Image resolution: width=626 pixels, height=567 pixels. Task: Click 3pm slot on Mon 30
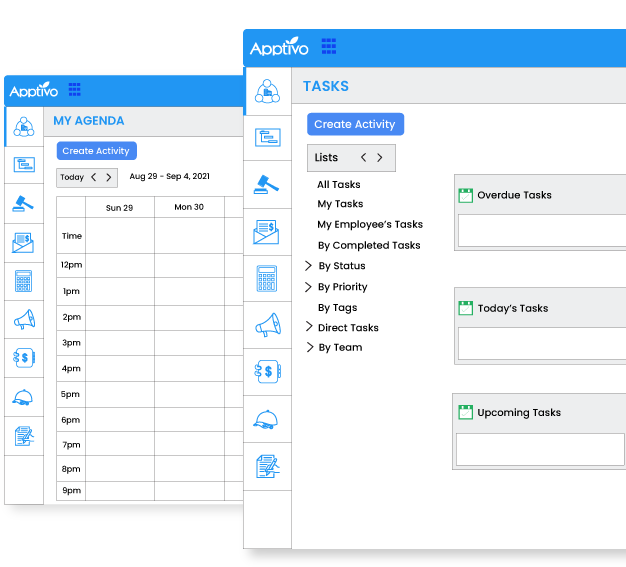point(189,343)
